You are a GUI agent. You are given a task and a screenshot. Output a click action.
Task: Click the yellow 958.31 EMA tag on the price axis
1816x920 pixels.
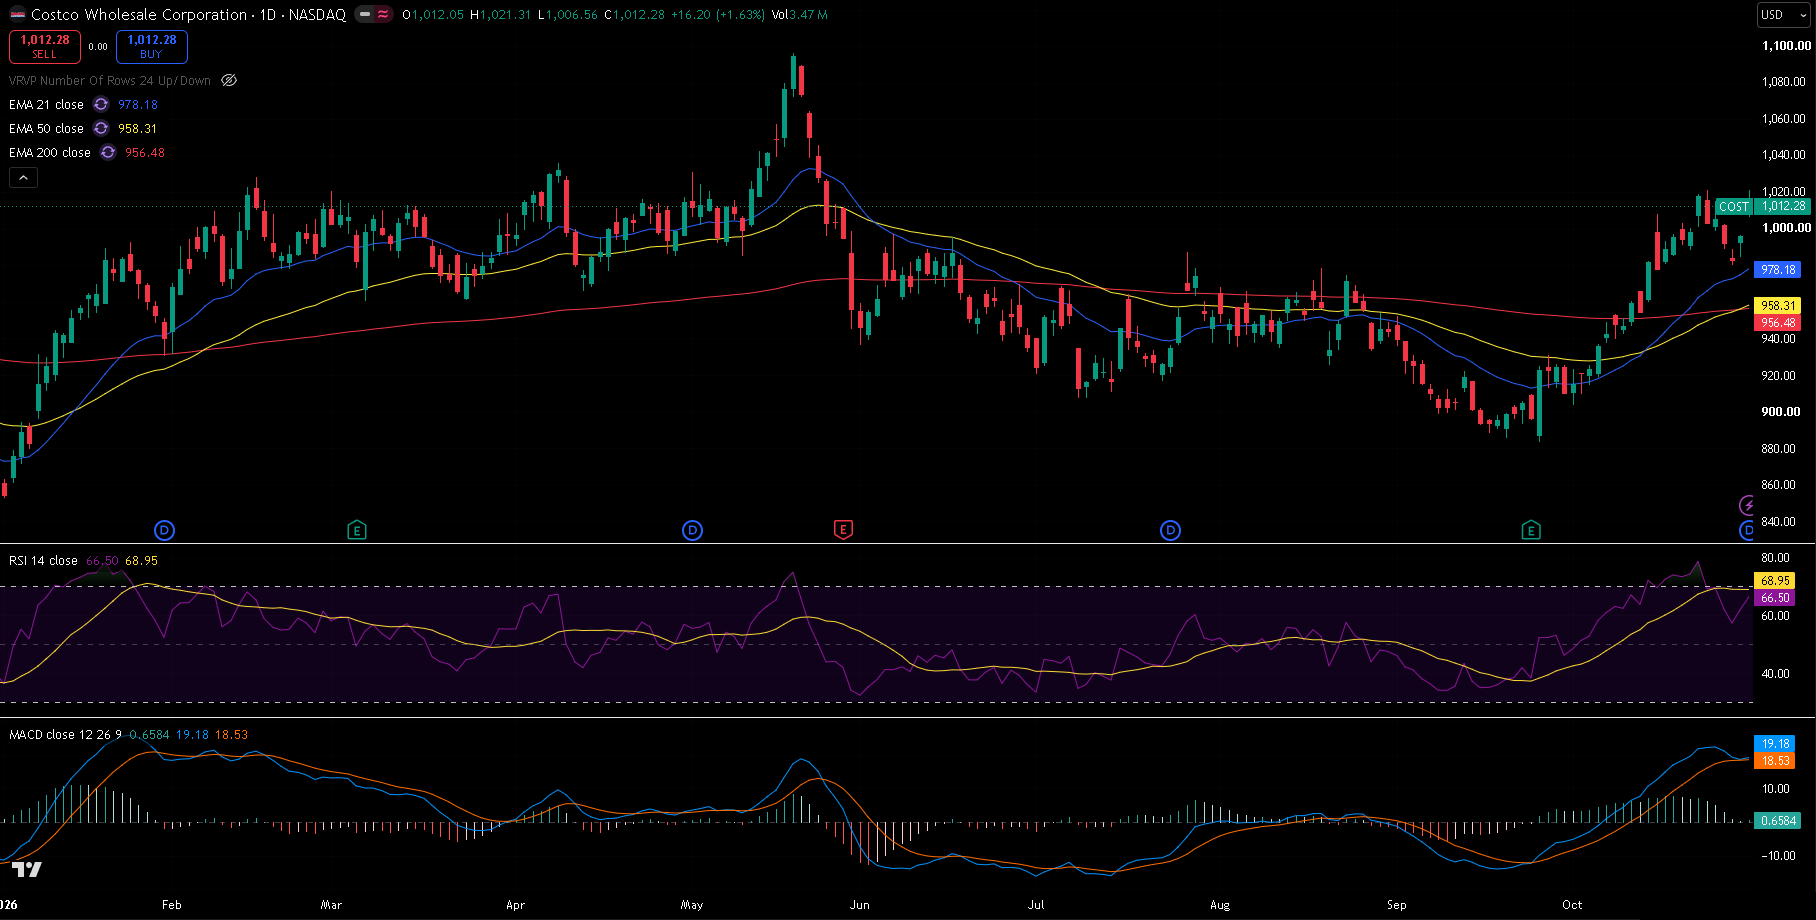[x=1778, y=305]
